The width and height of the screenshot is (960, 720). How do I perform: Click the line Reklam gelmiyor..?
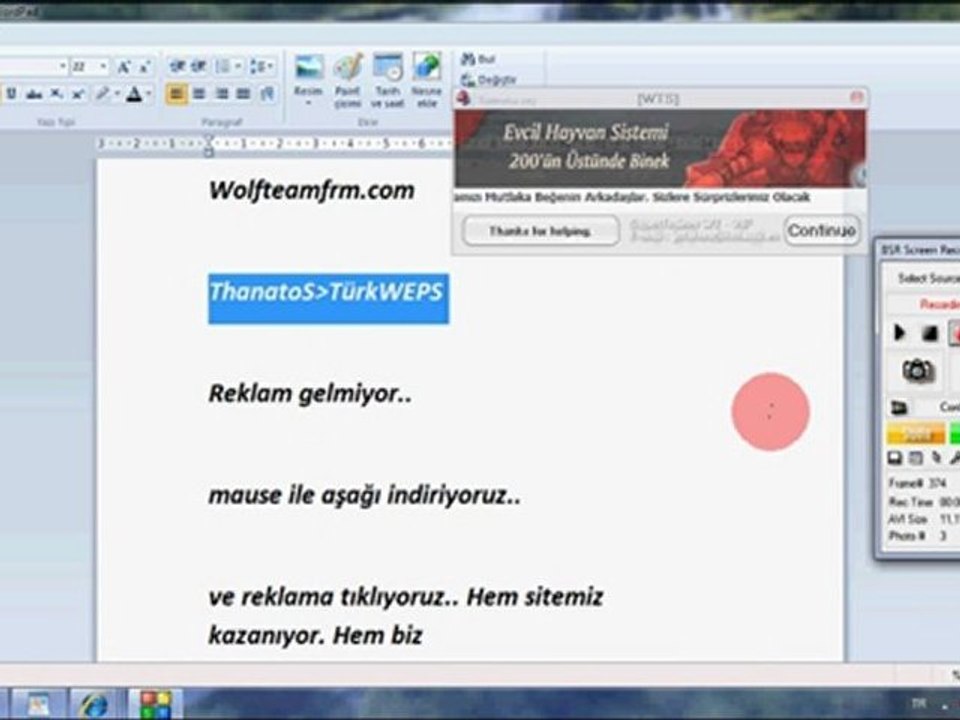tap(310, 394)
